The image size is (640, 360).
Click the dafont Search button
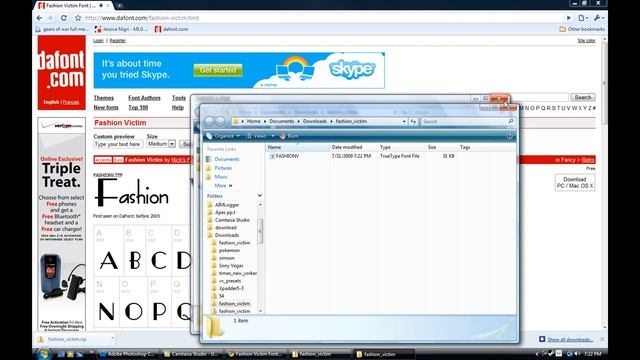pos(583,98)
